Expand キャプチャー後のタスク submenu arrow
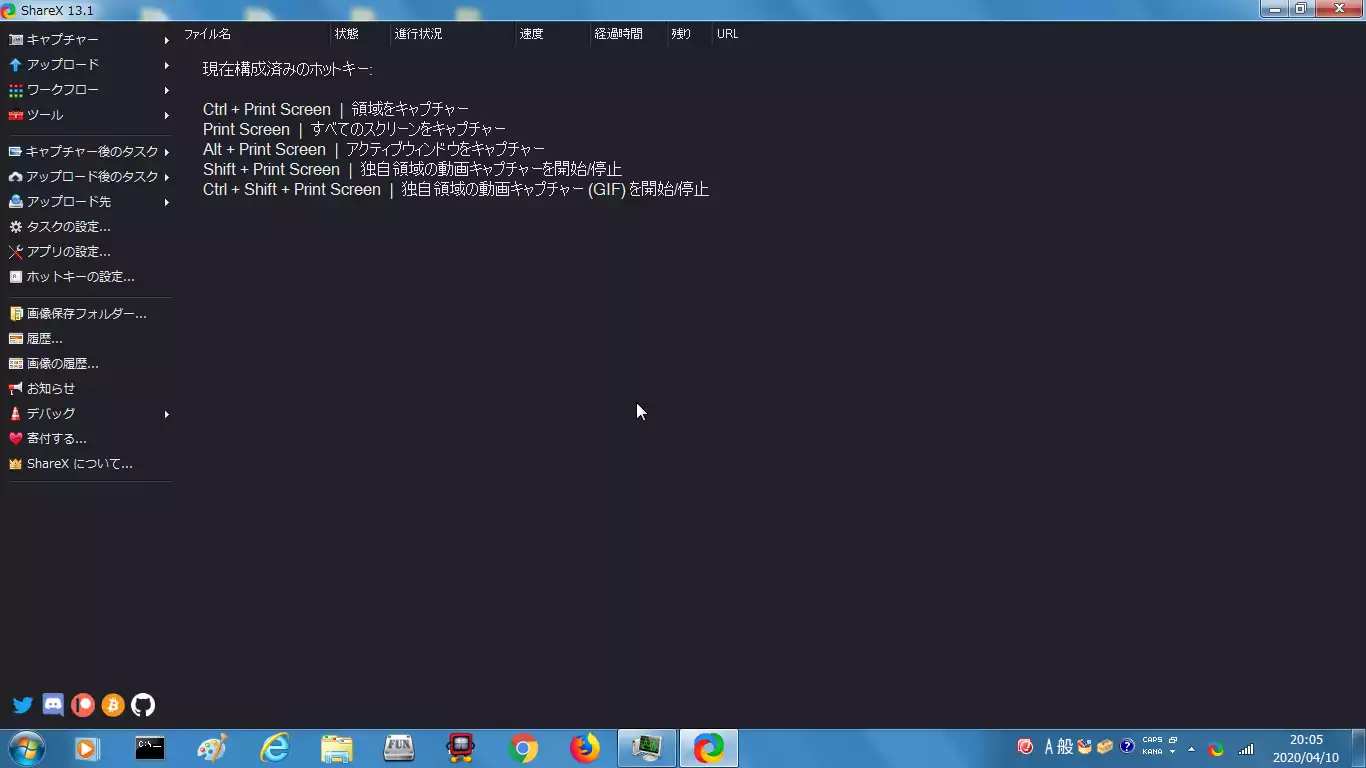Viewport: 1366px width, 768px height. pos(166,152)
